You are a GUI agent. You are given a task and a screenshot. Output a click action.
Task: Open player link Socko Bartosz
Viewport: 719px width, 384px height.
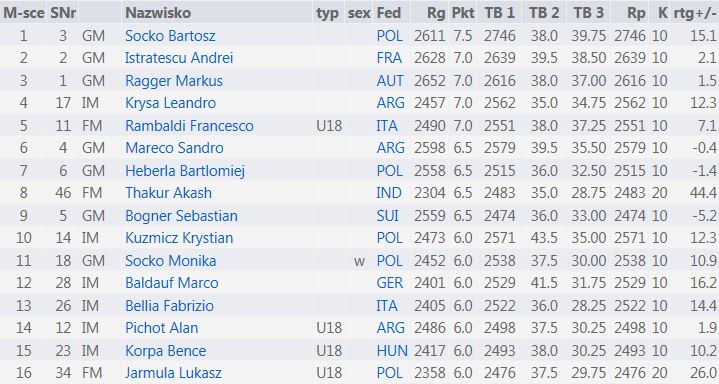170,36
